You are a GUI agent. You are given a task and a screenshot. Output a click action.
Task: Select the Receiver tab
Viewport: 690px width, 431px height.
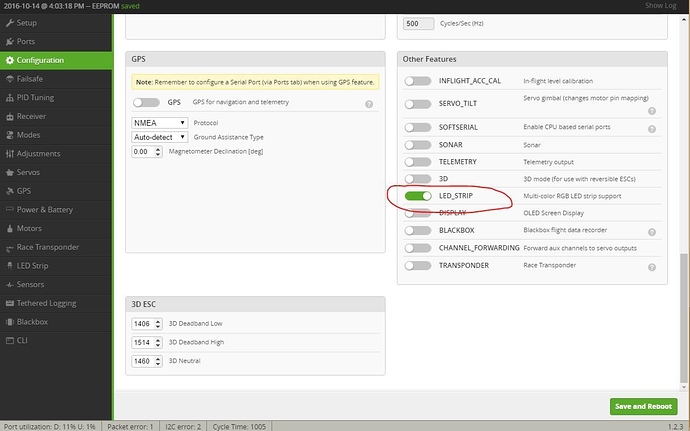pos(56,117)
